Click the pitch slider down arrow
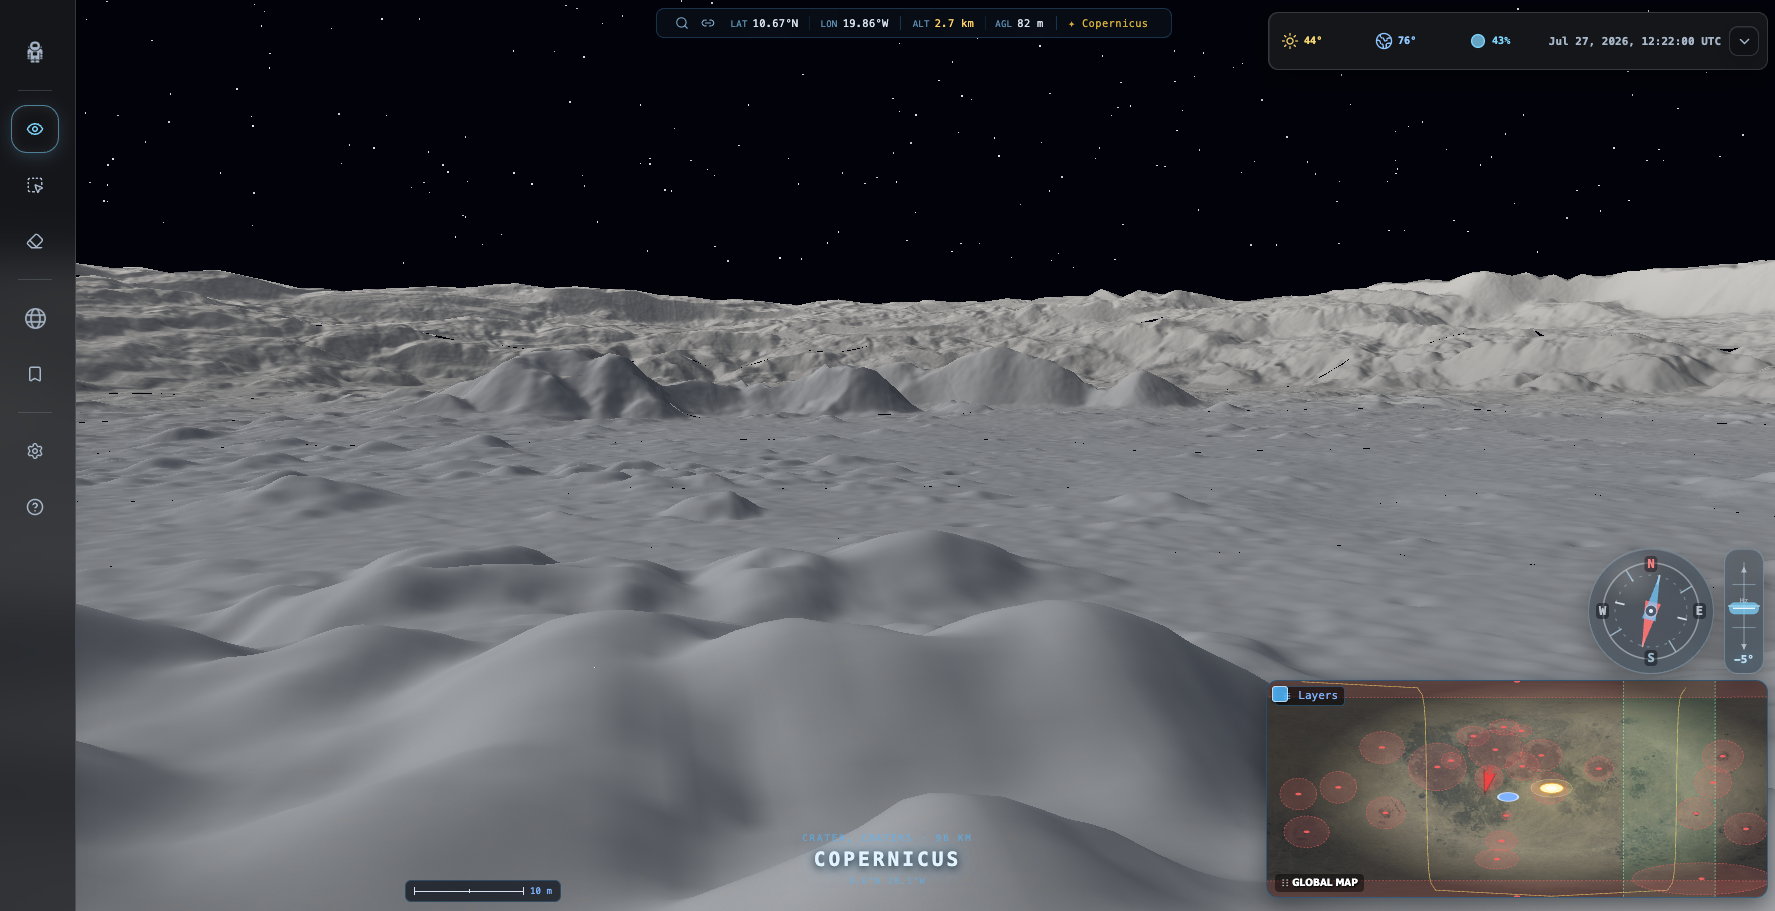 (1744, 645)
